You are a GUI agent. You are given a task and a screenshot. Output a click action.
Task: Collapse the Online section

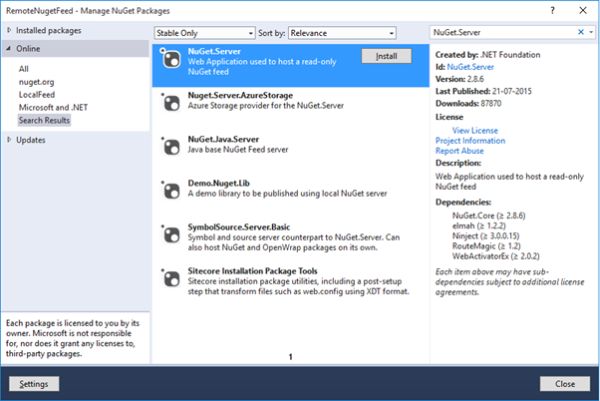point(9,49)
